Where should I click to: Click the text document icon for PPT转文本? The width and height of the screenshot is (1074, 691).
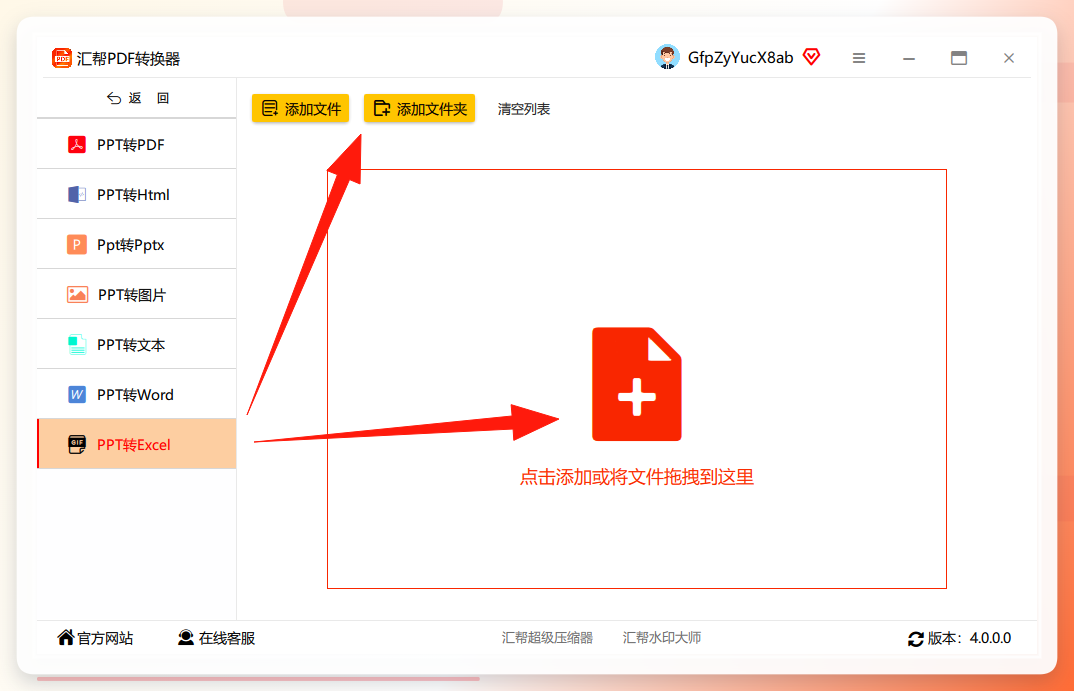click(x=77, y=344)
